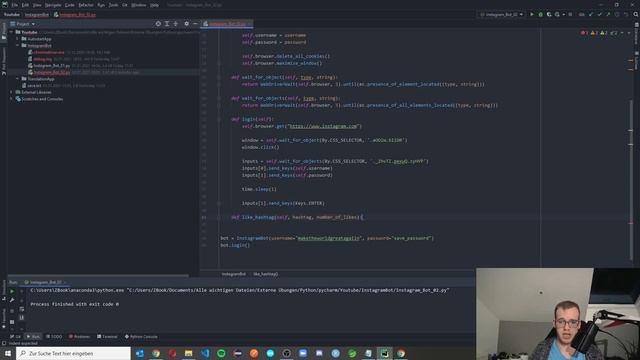Open the Windows Start menu
The width and height of the screenshot is (640, 360).
[x=8, y=353]
